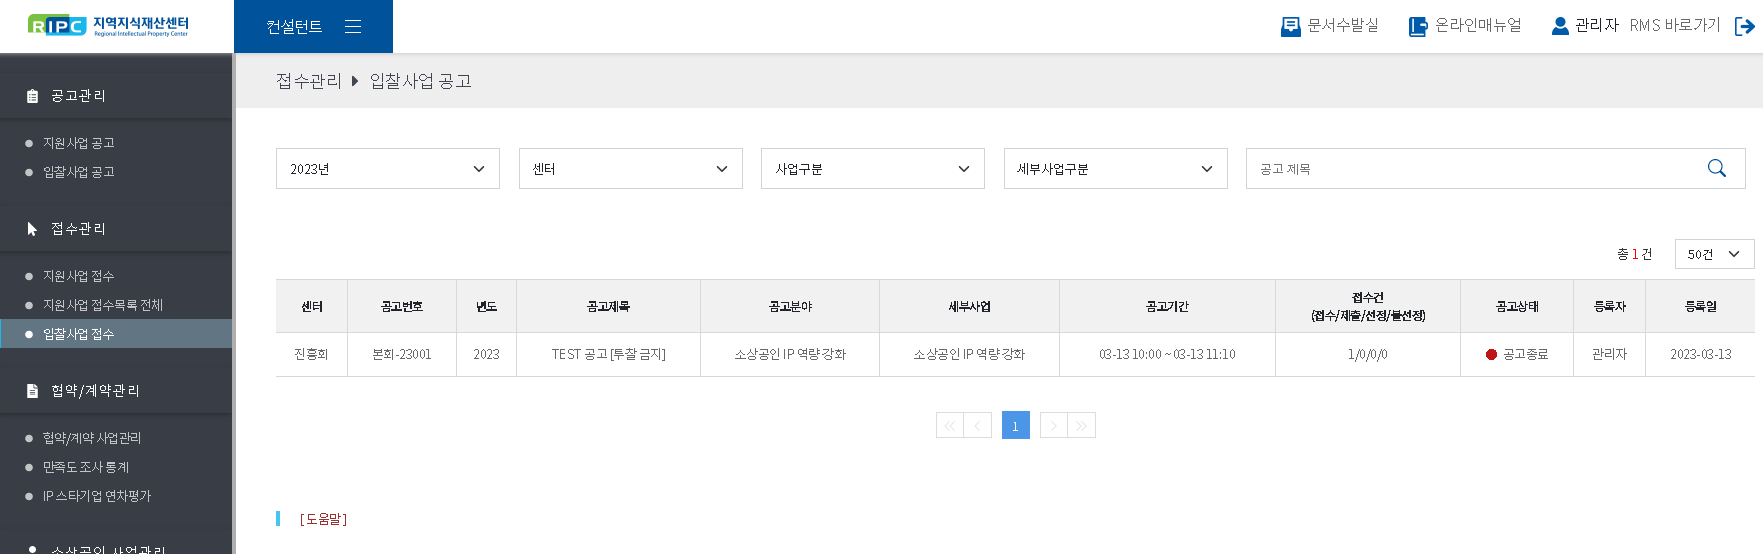This screenshot has width=1763, height=554.
Task: Change the 50건 page size dropdown
Action: [x=1713, y=255]
